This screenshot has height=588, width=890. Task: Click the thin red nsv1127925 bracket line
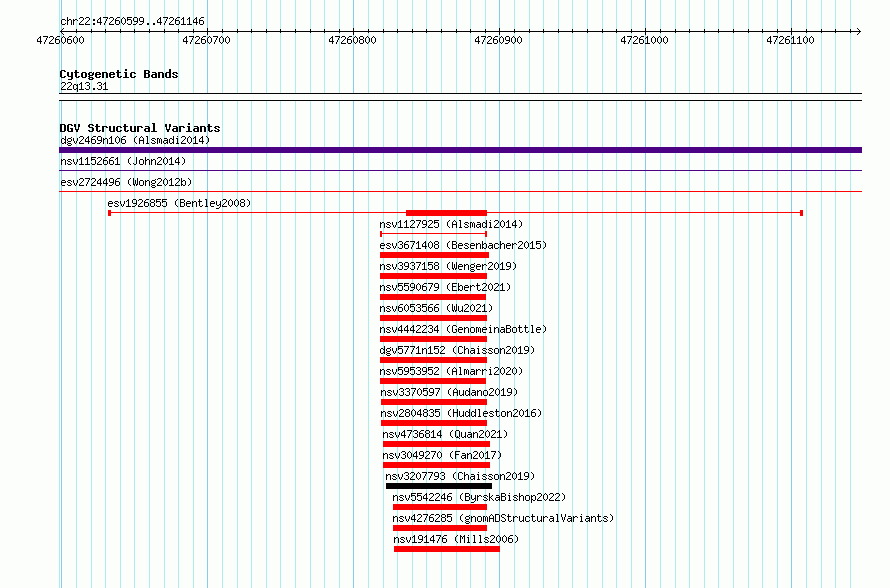click(x=433, y=234)
